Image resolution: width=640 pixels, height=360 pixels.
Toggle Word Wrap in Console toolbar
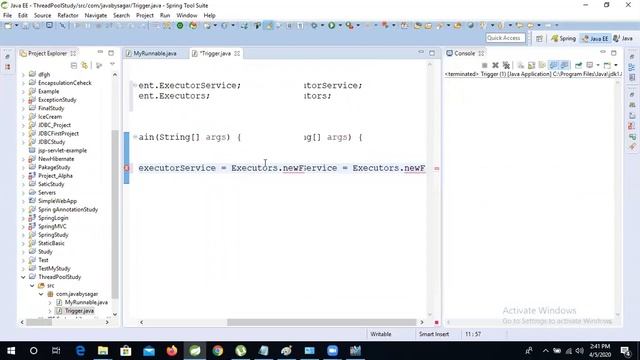pos(542,65)
